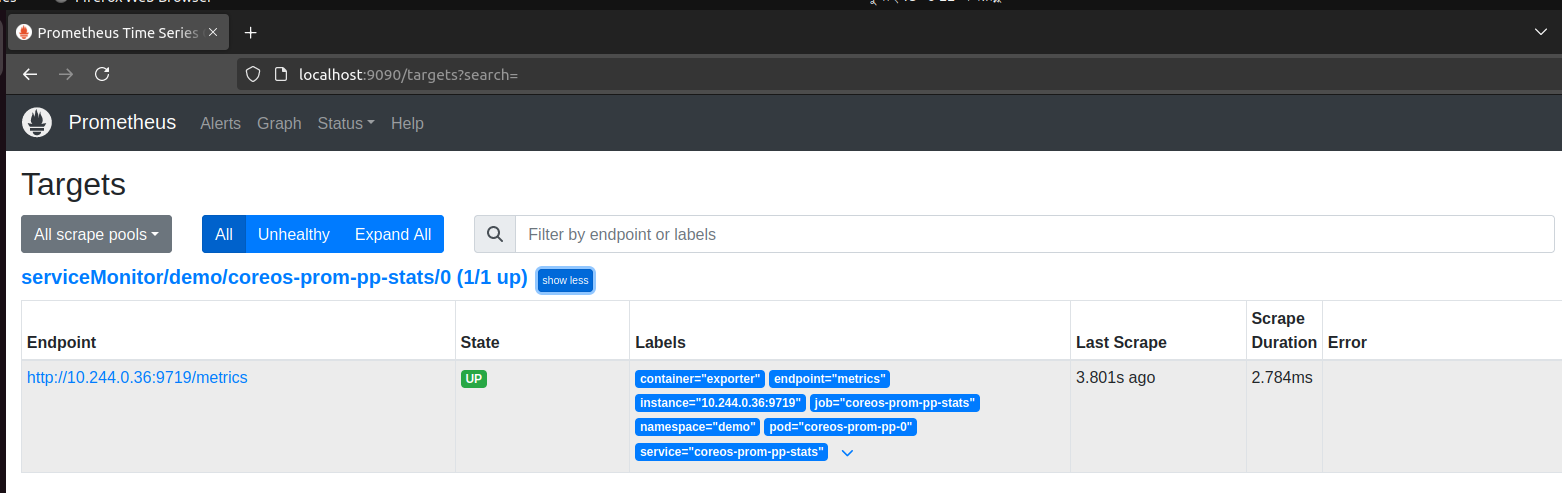1562x493 pixels.
Task: Open the Status menu dropdown
Action: pos(345,123)
